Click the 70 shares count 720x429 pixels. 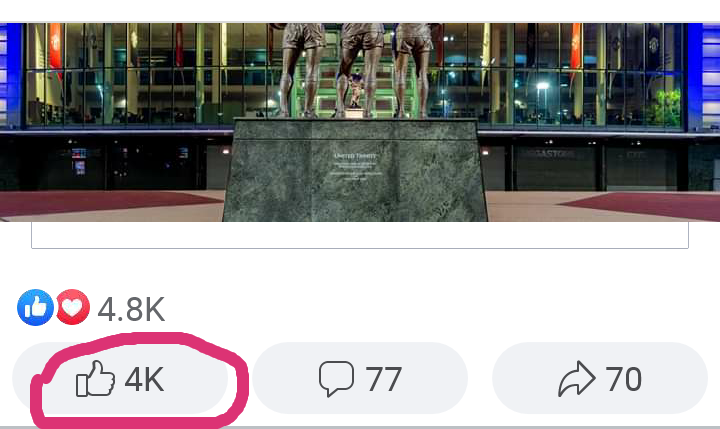tap(624, 379)
